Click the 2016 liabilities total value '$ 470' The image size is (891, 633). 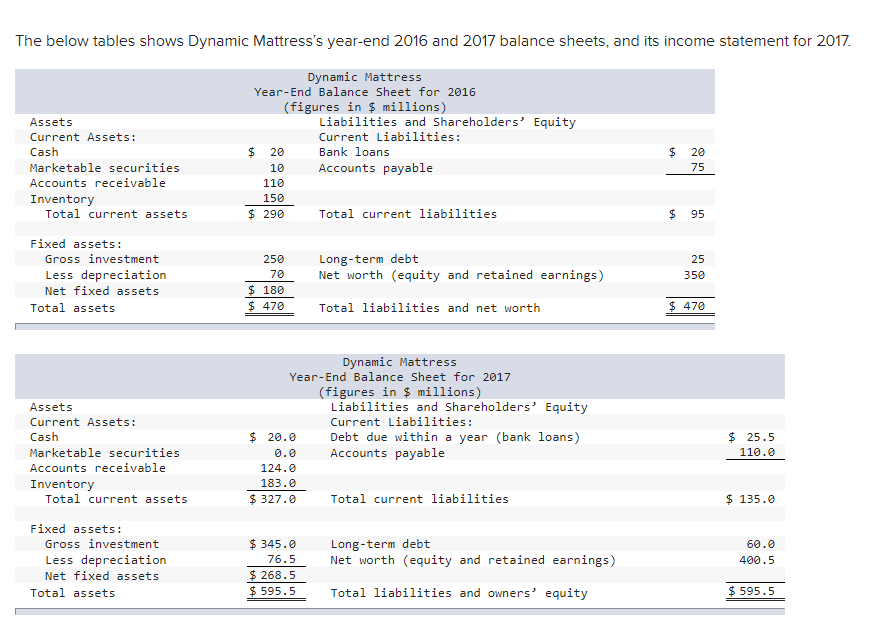tap(687, 306)
